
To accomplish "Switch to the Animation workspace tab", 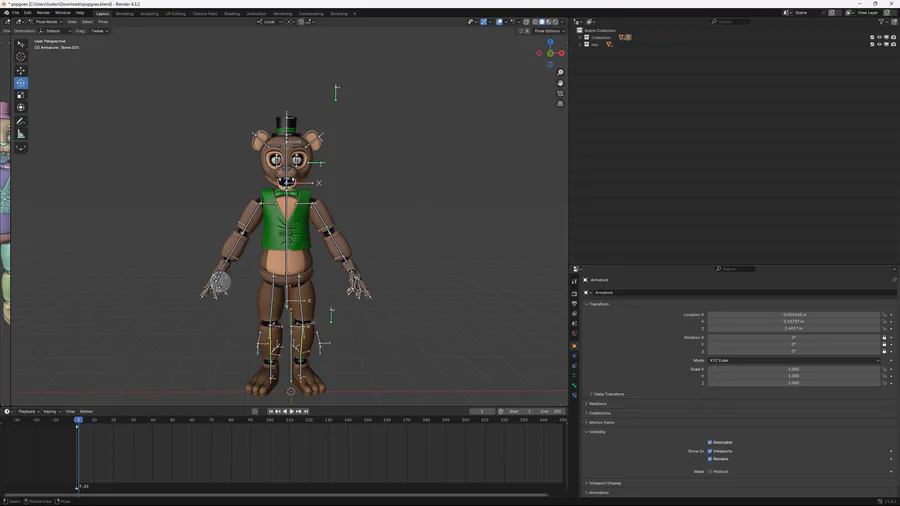I will click(256, 13).
